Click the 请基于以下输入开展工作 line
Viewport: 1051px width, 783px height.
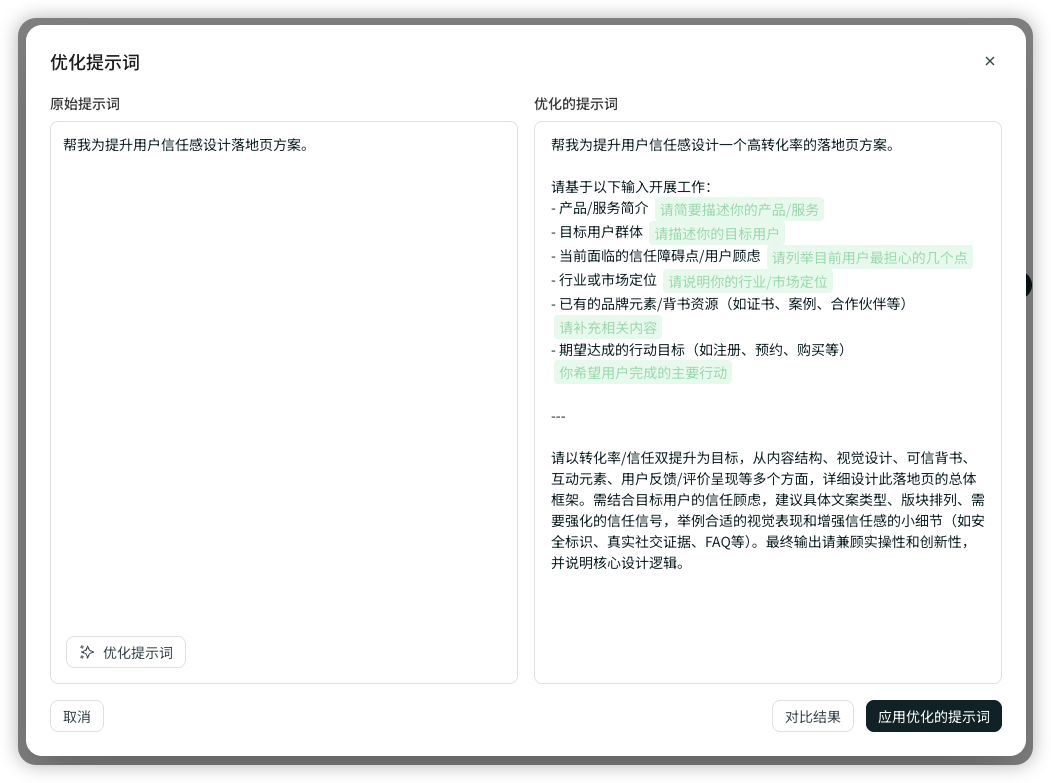click(630, 186)
